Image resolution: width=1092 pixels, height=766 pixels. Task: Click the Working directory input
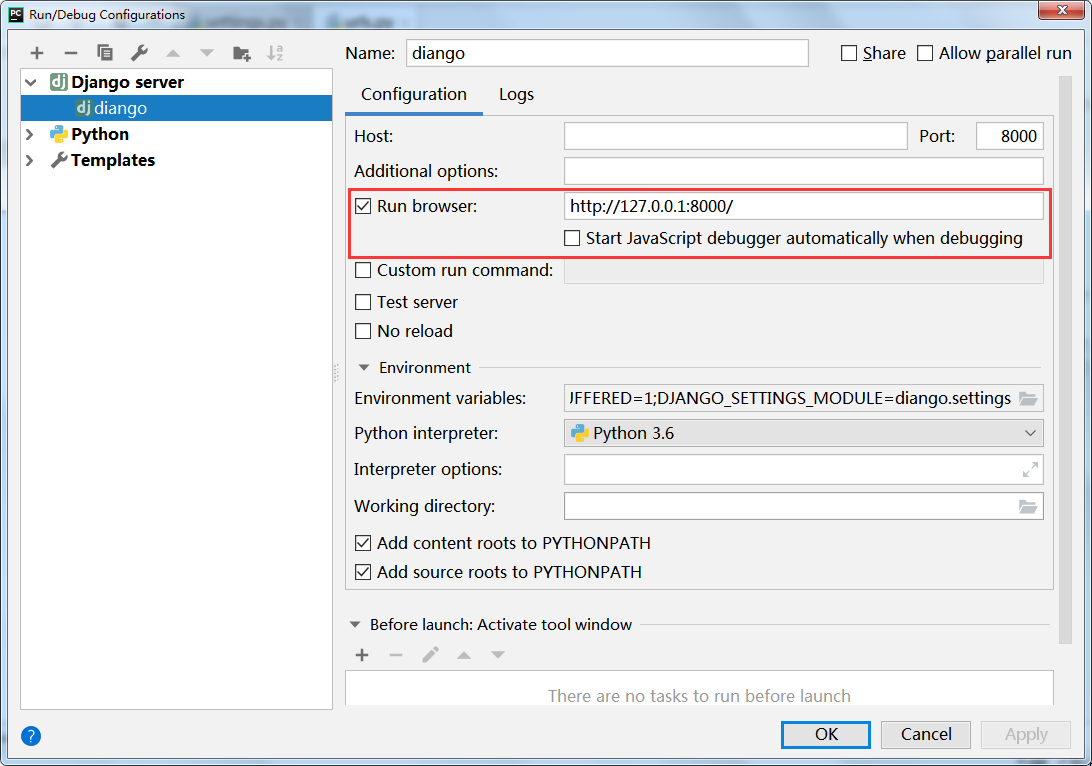(x=790, y=506)
